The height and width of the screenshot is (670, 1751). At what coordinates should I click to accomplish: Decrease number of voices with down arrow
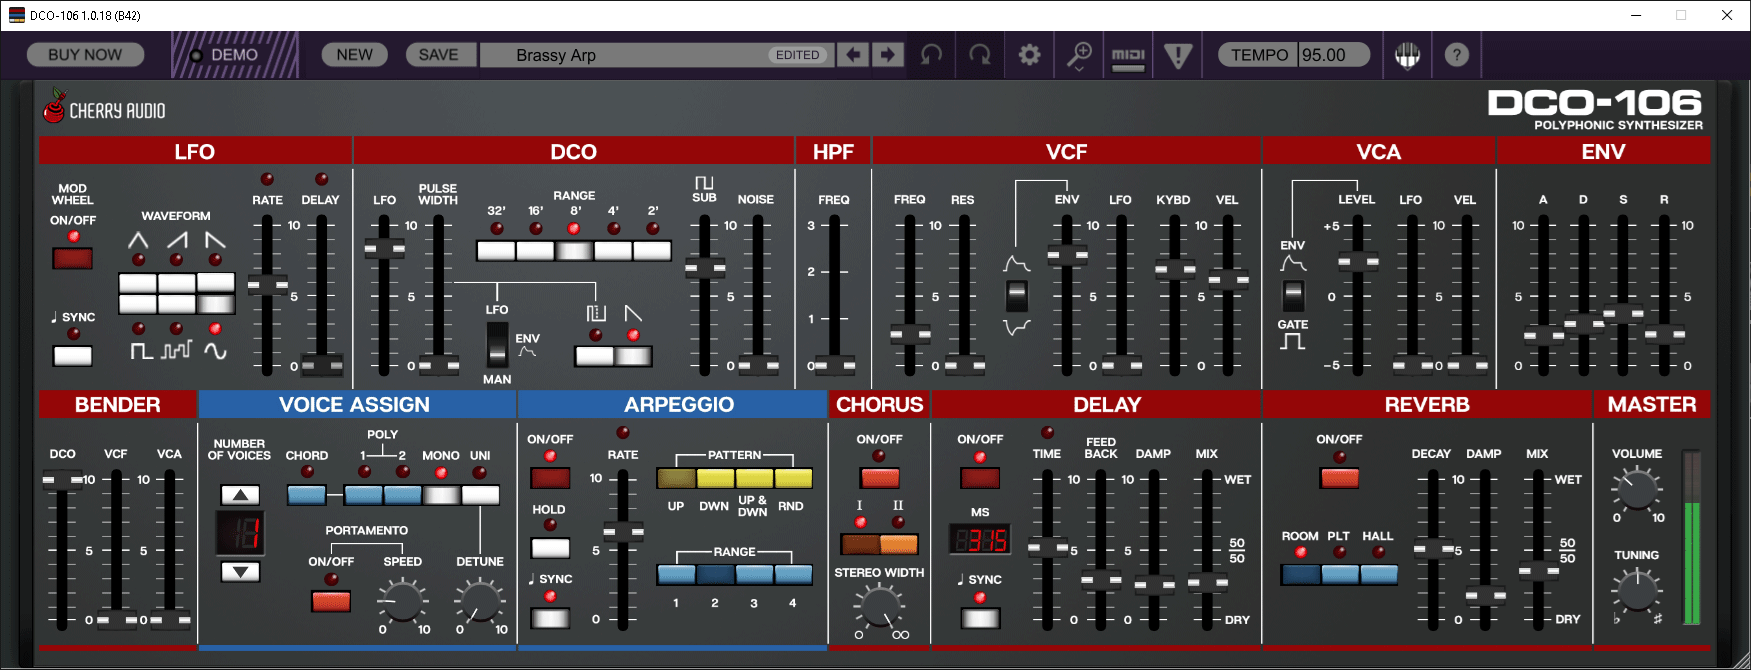click(x=240, y=572)
